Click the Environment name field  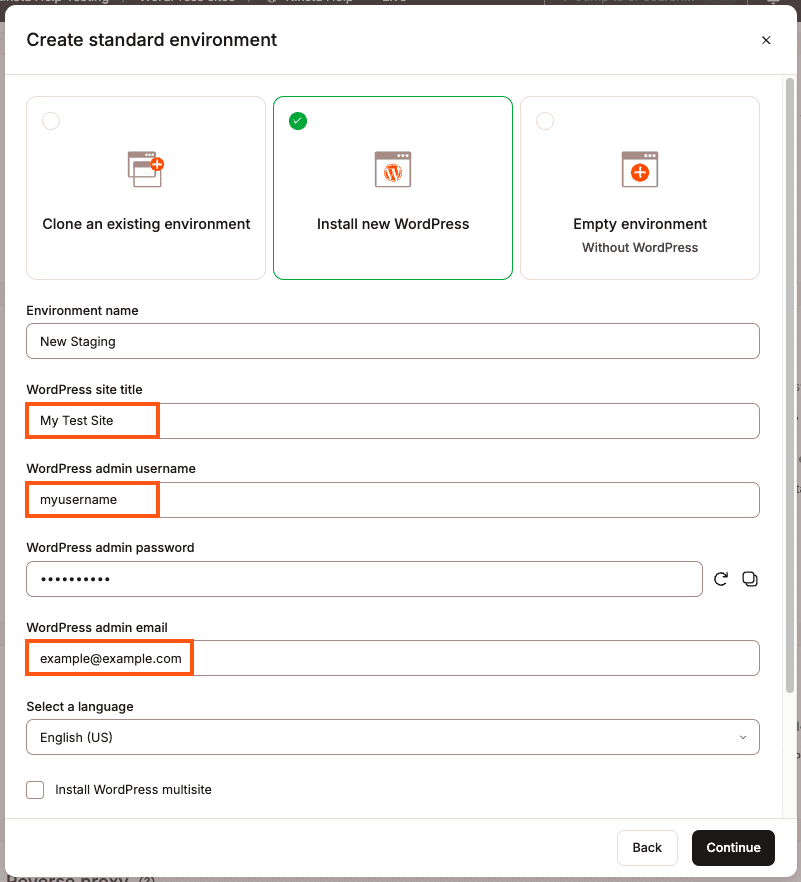[392, 341]
